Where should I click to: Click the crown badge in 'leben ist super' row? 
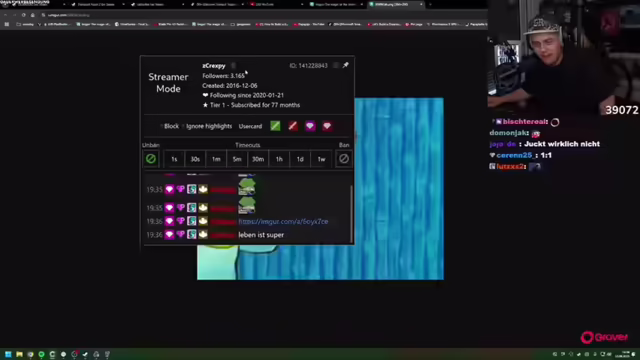(203, 235)
